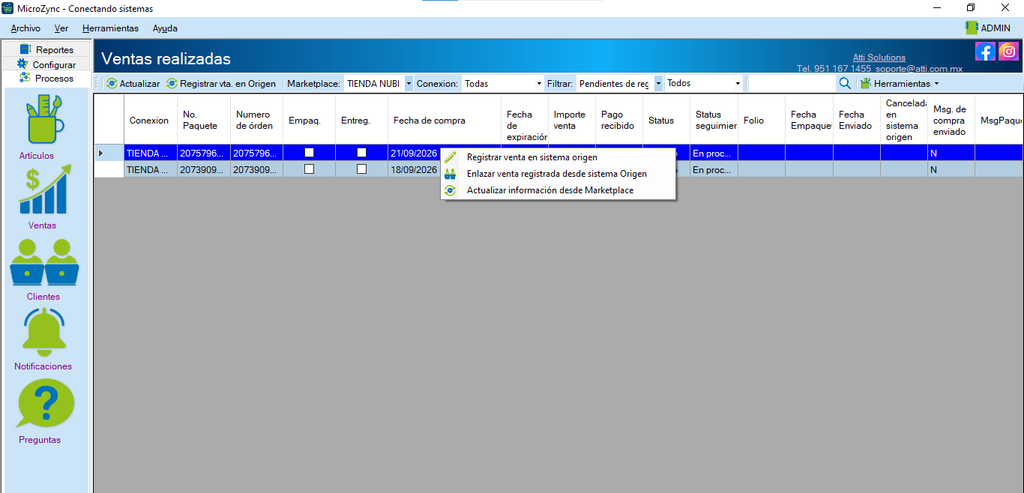This screenshot has height=493, width=1024.
Task: Open the Herramientas menu in menu bar
Action: coord(110,28)
